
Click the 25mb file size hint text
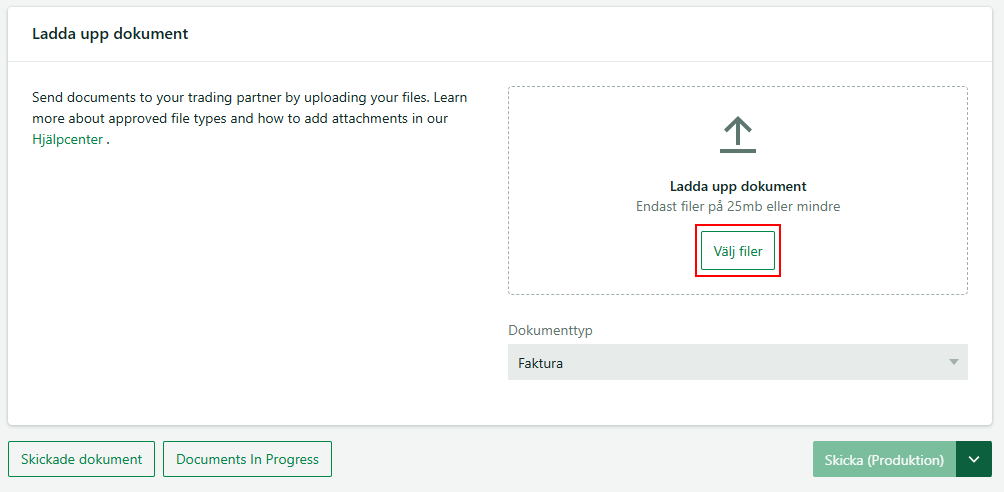pyautogui.click(x=738, y=206)
